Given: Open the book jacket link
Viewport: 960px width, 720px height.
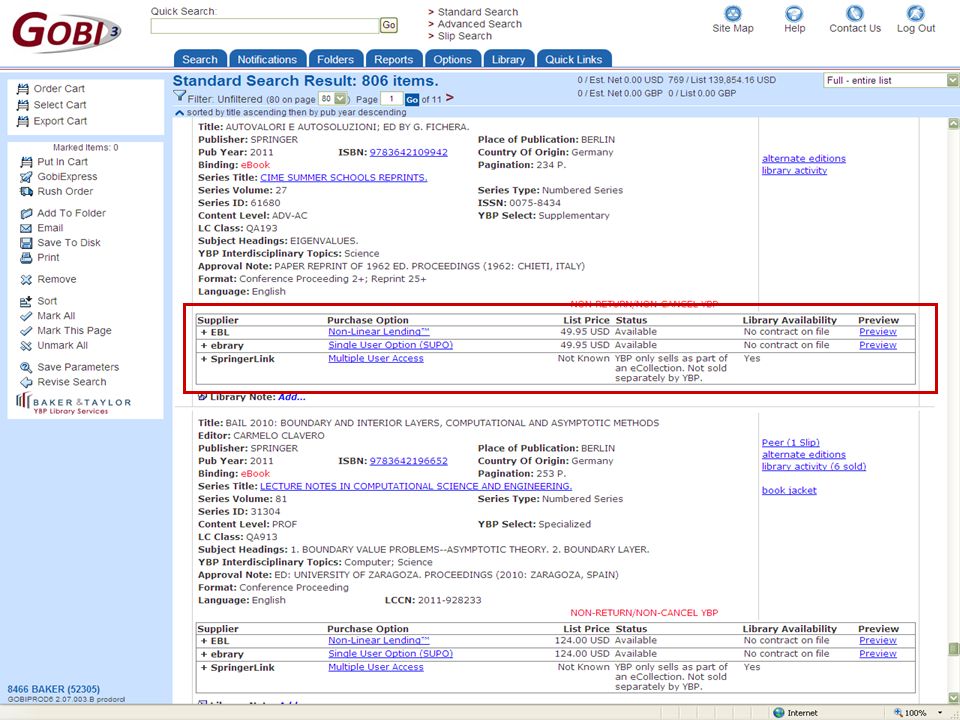Looking at the screenshot, I should tap(789, 490).
